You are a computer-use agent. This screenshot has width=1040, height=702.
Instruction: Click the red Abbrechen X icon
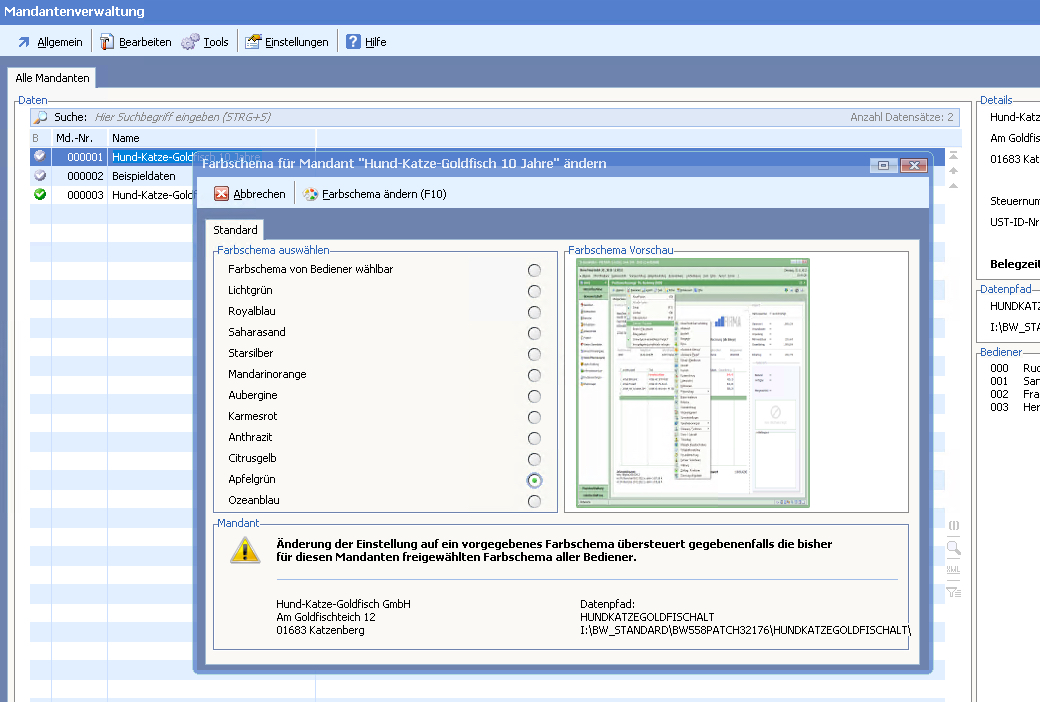pyautogui.click(x=221, y=194)
